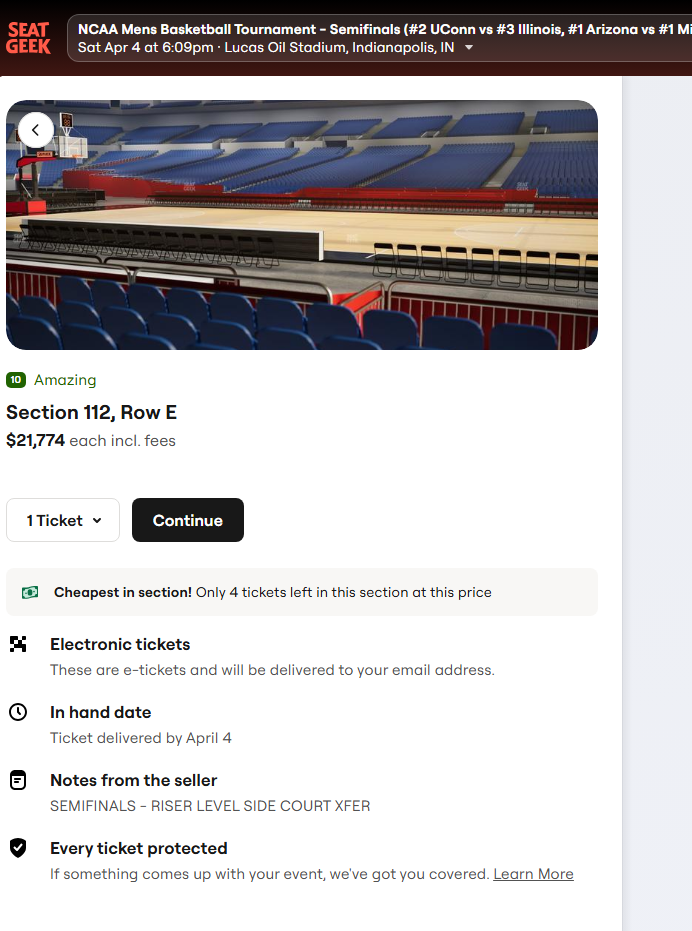Click the Electronic tickets QR icon
Viewport: 692px width, 931px height.
[x=18, y=644]
